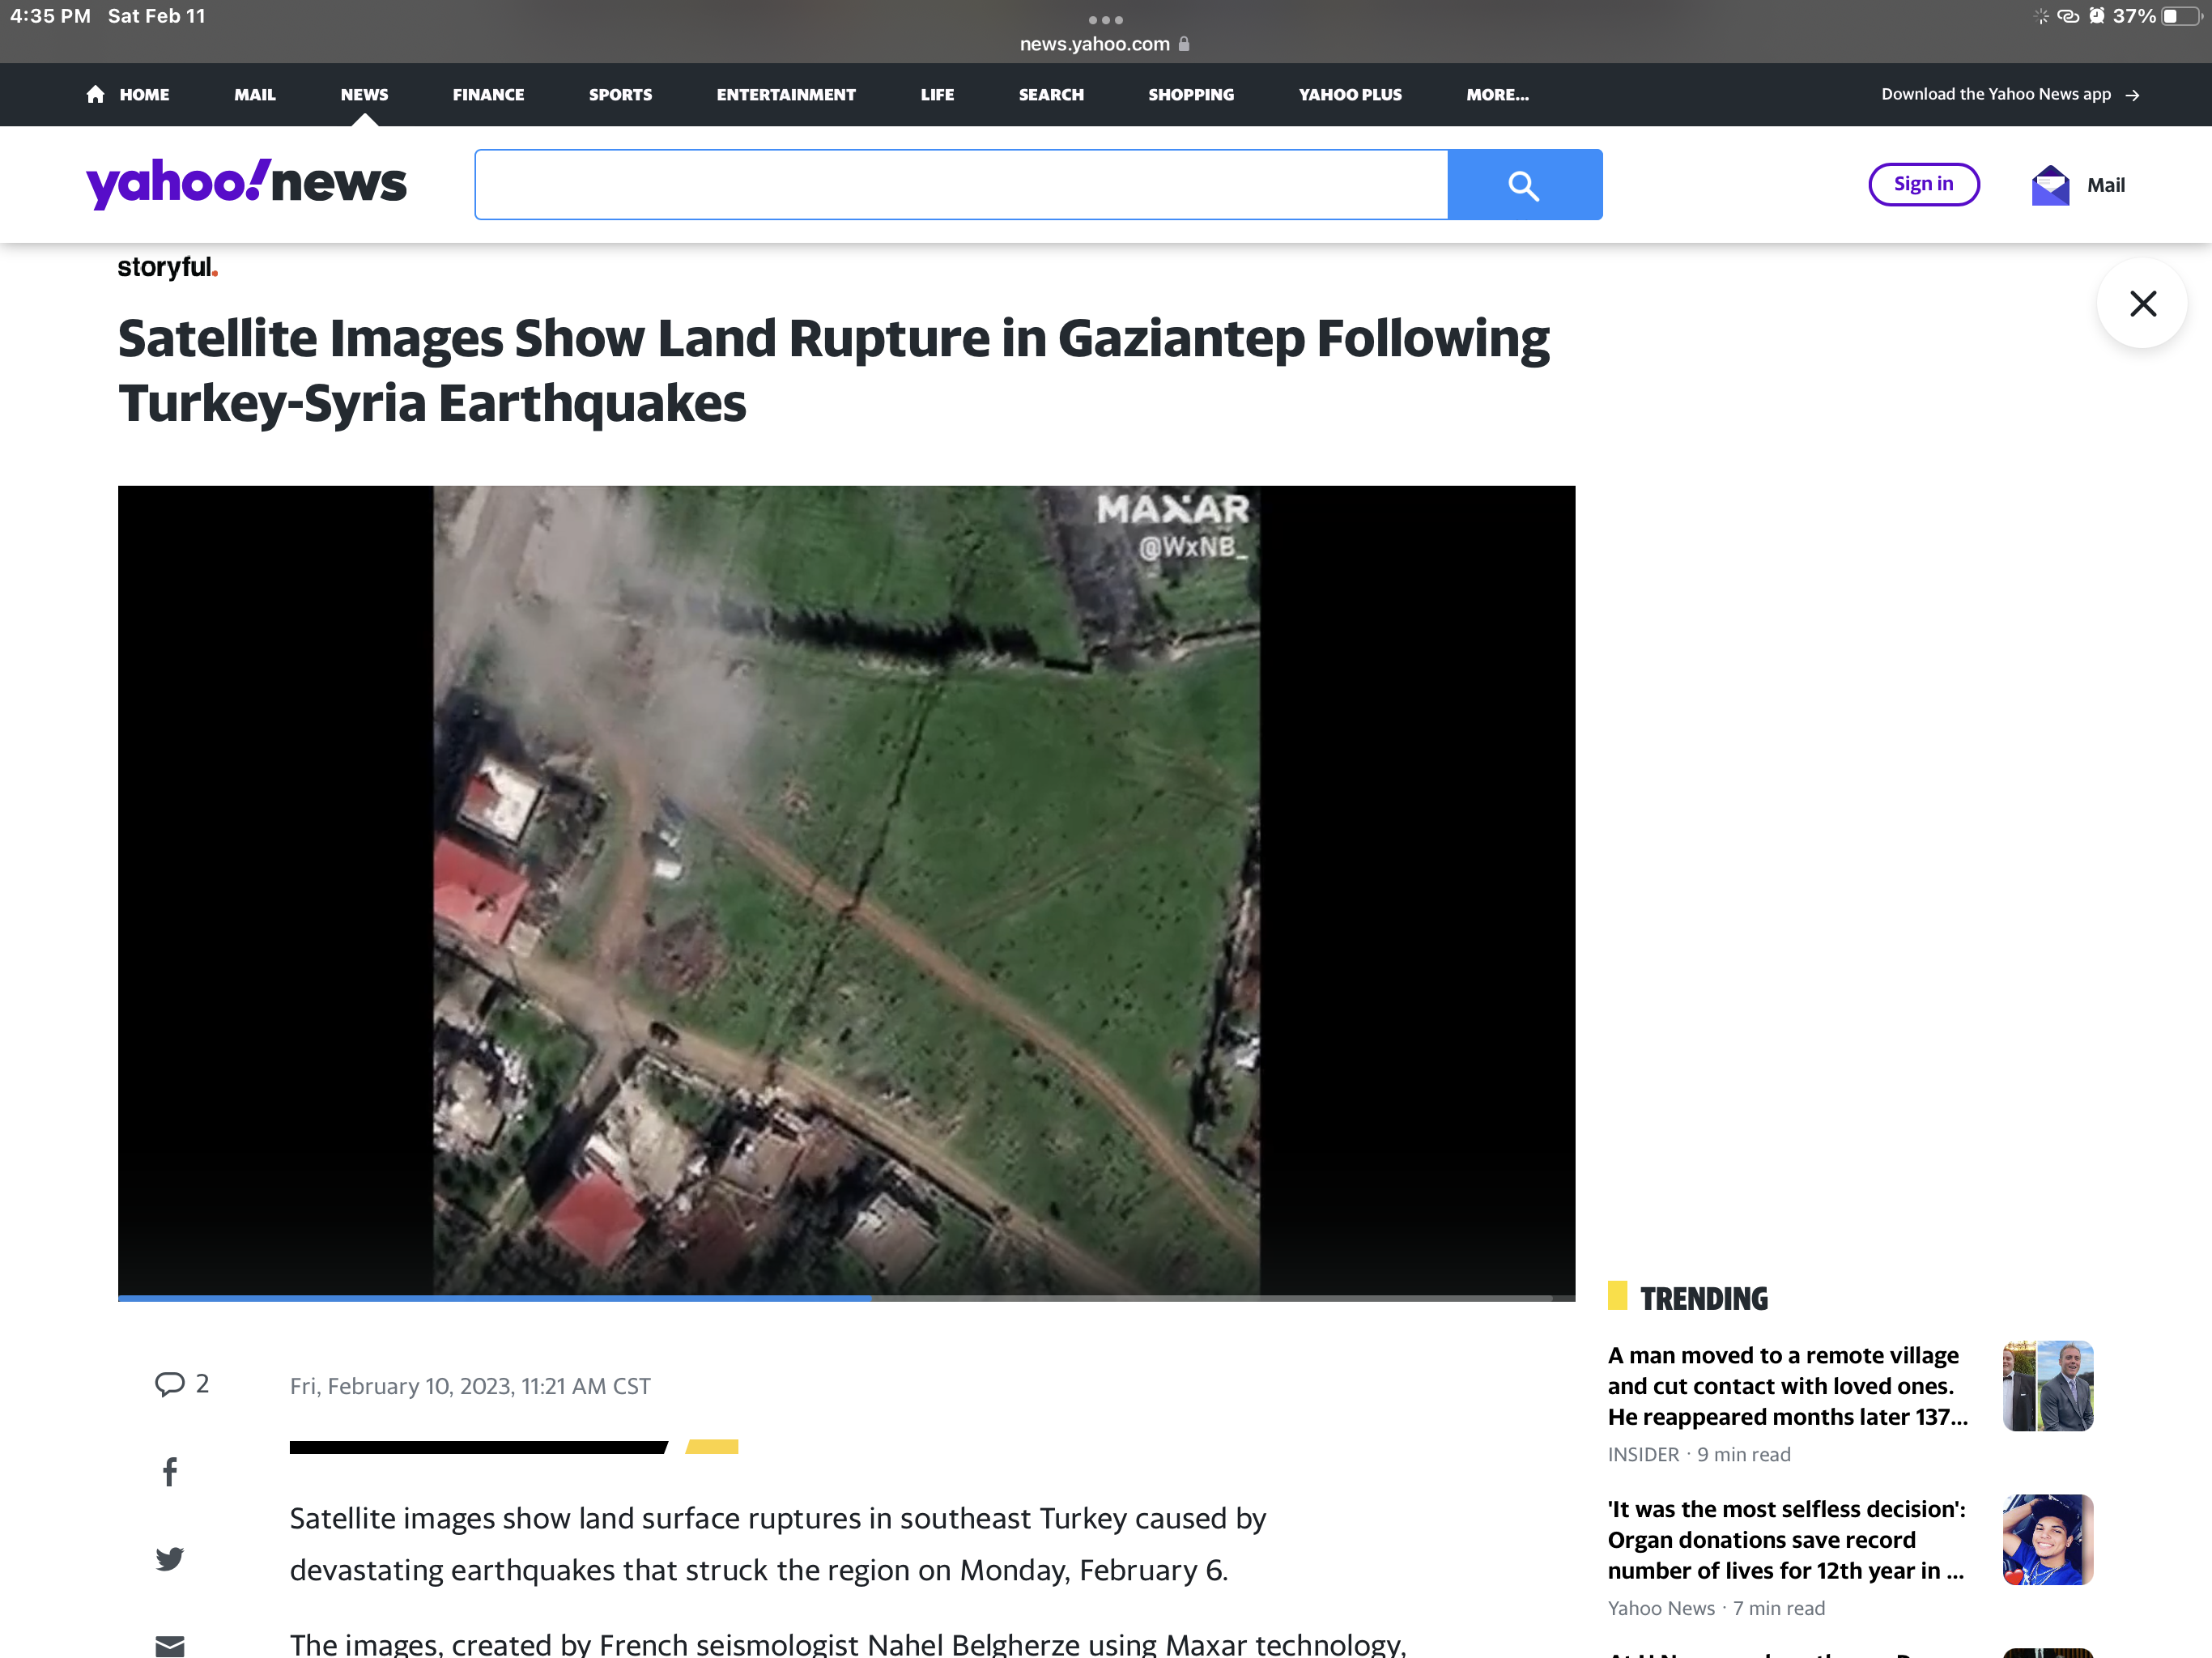This screenshot has height=1658, width=2212.
Task: Go to the FINANCE section
Action: point(488,94)
